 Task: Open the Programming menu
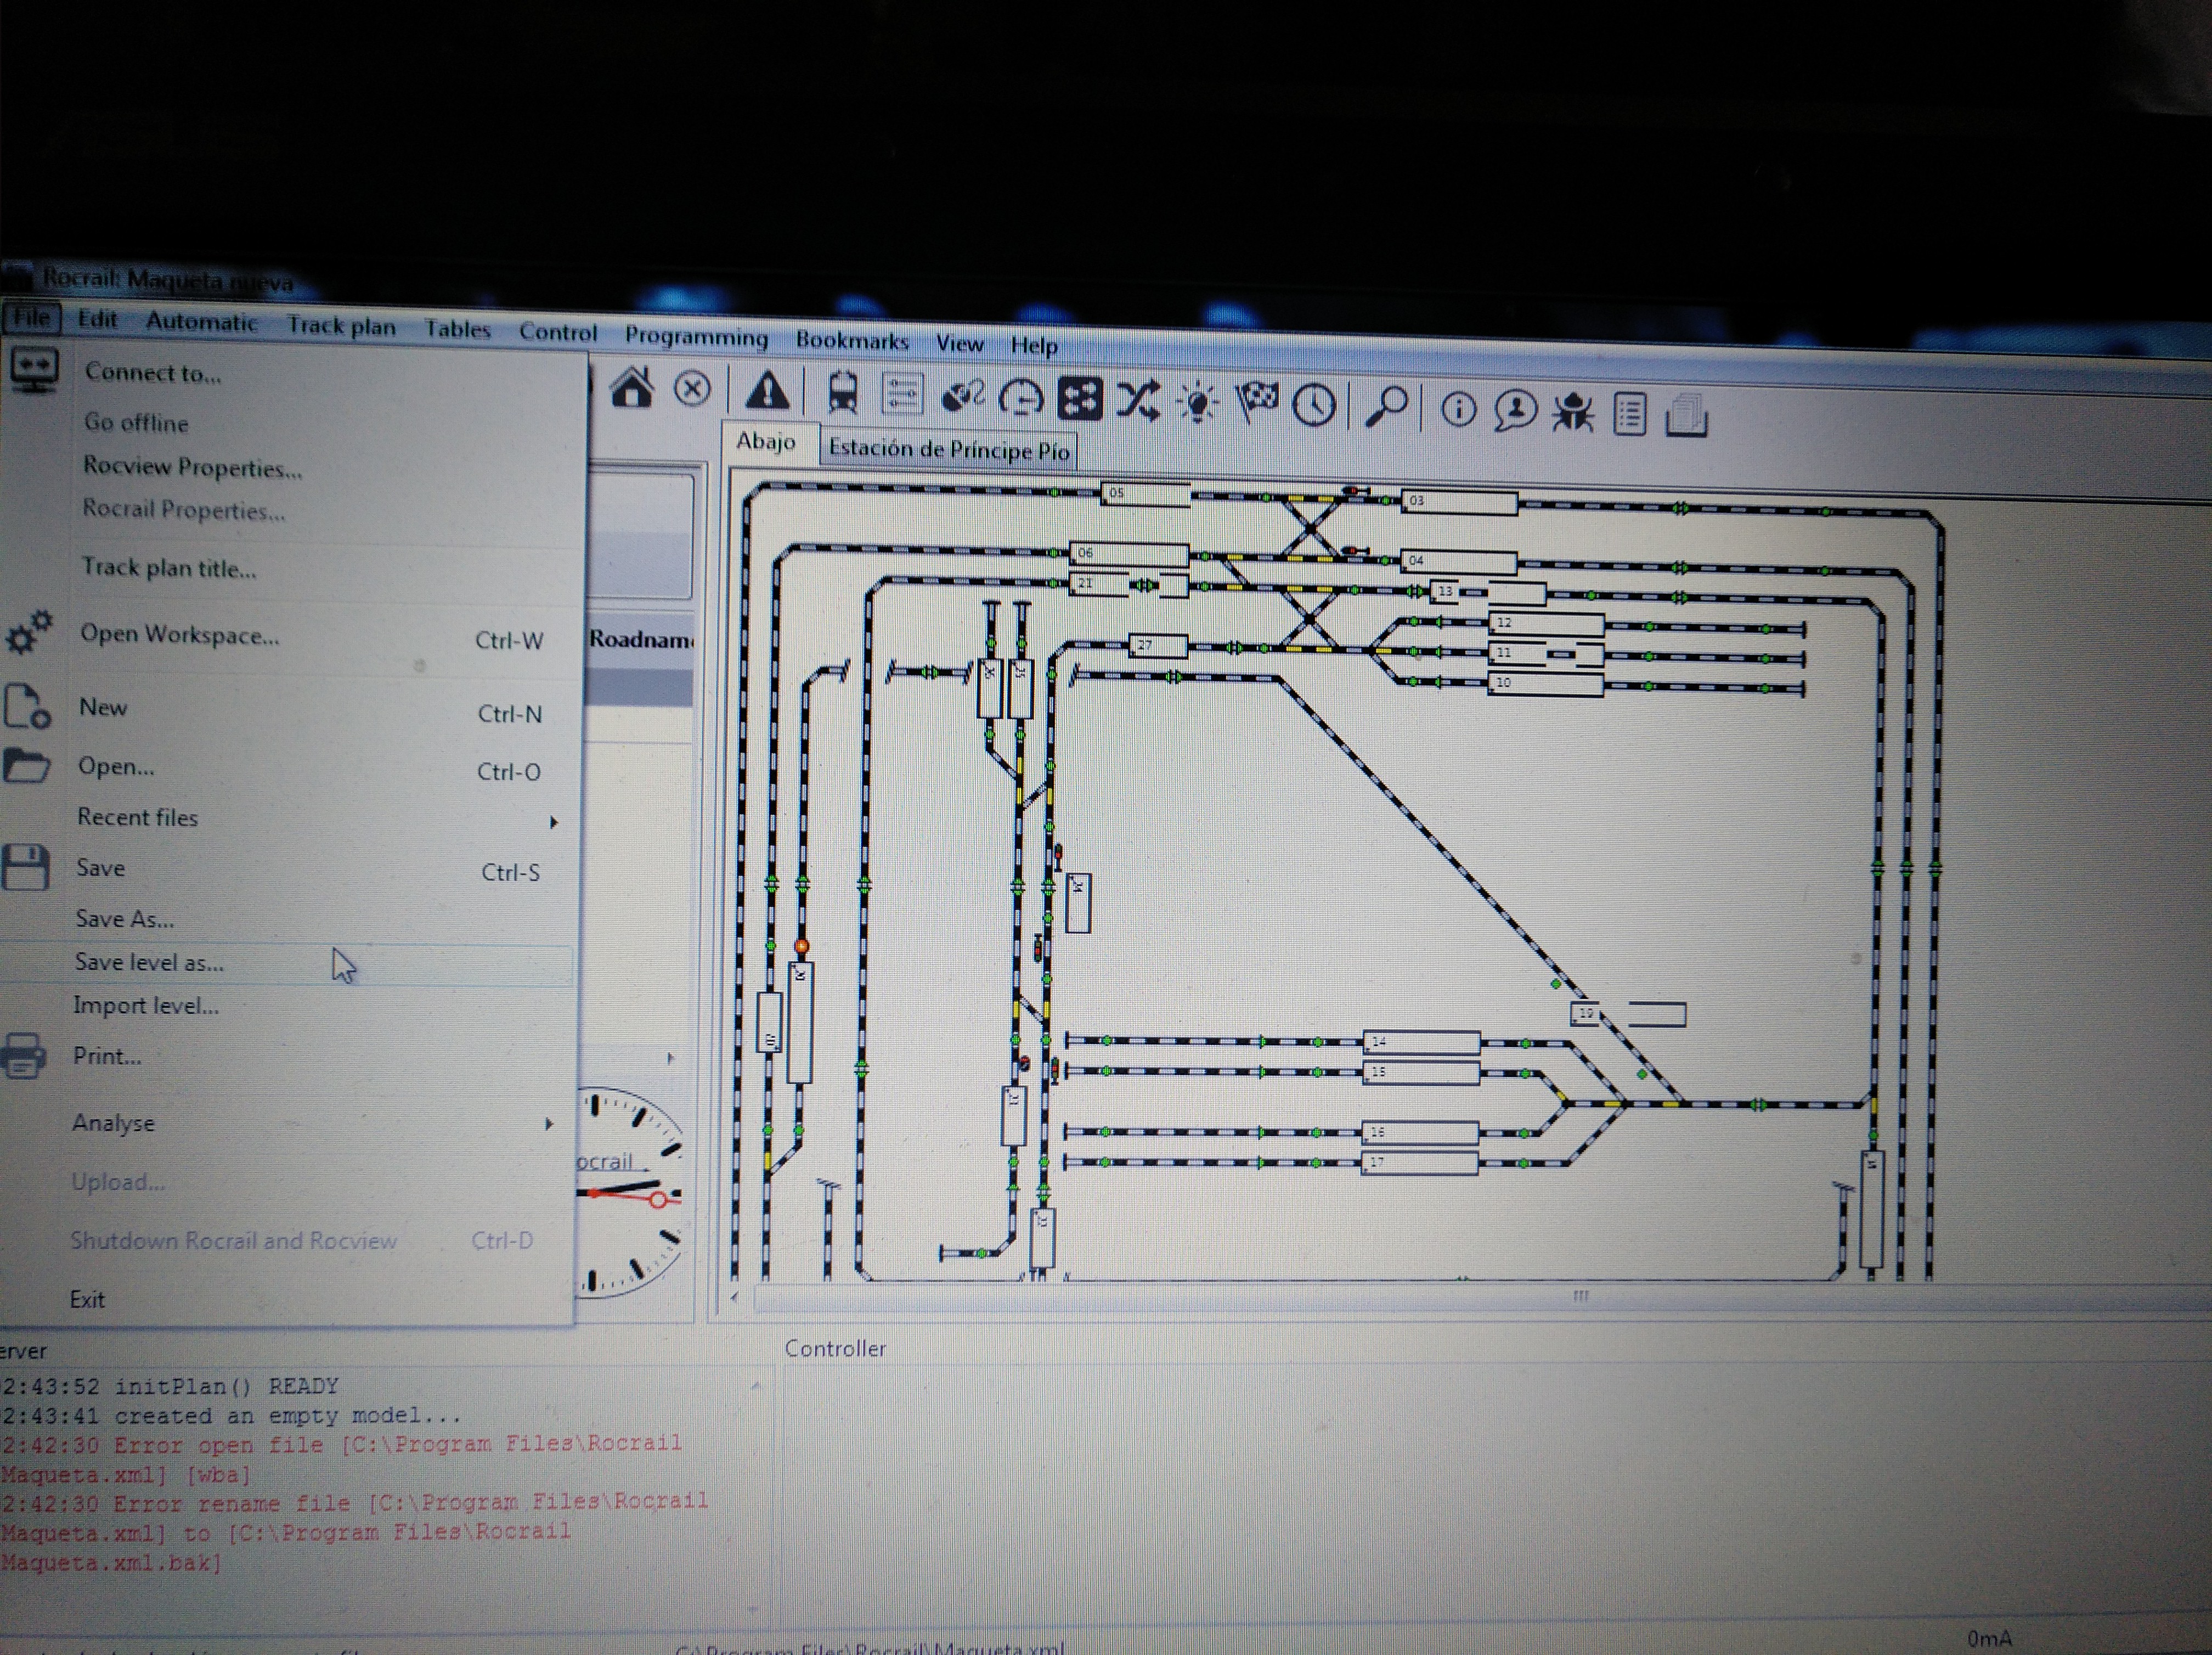point(696,337)
